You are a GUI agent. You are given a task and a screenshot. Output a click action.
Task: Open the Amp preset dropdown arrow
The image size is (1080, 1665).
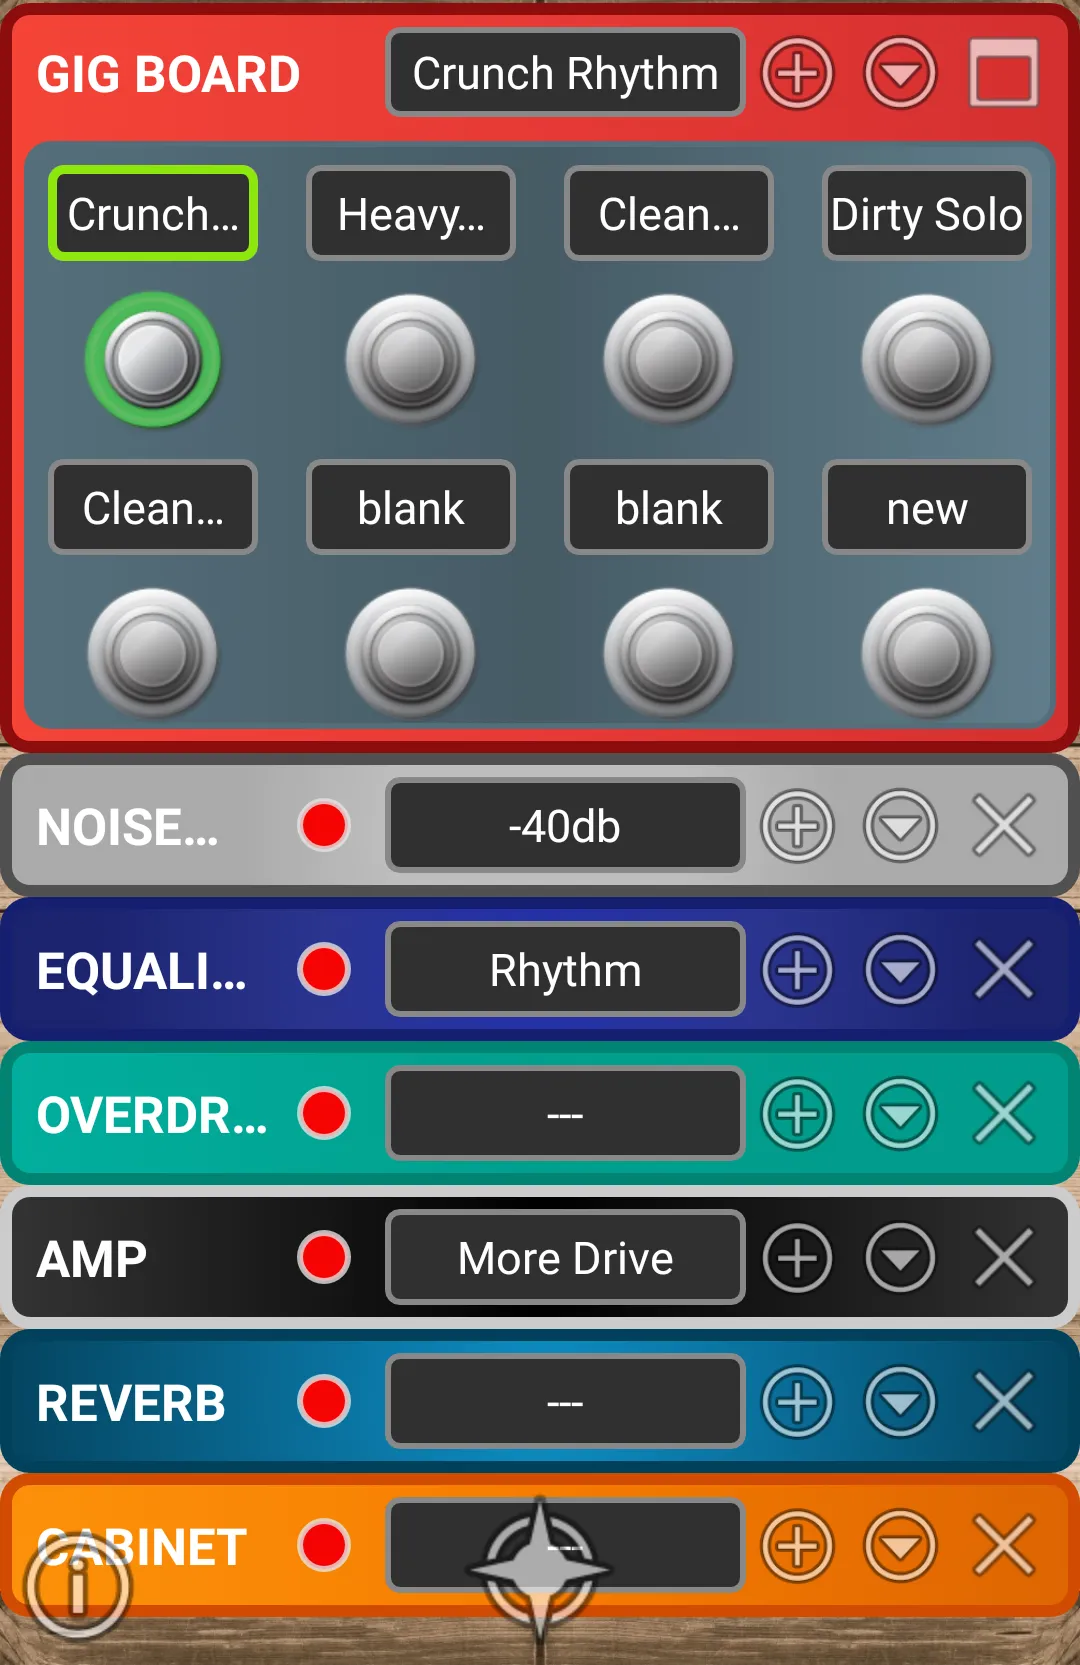click(x=900, y=1258)
